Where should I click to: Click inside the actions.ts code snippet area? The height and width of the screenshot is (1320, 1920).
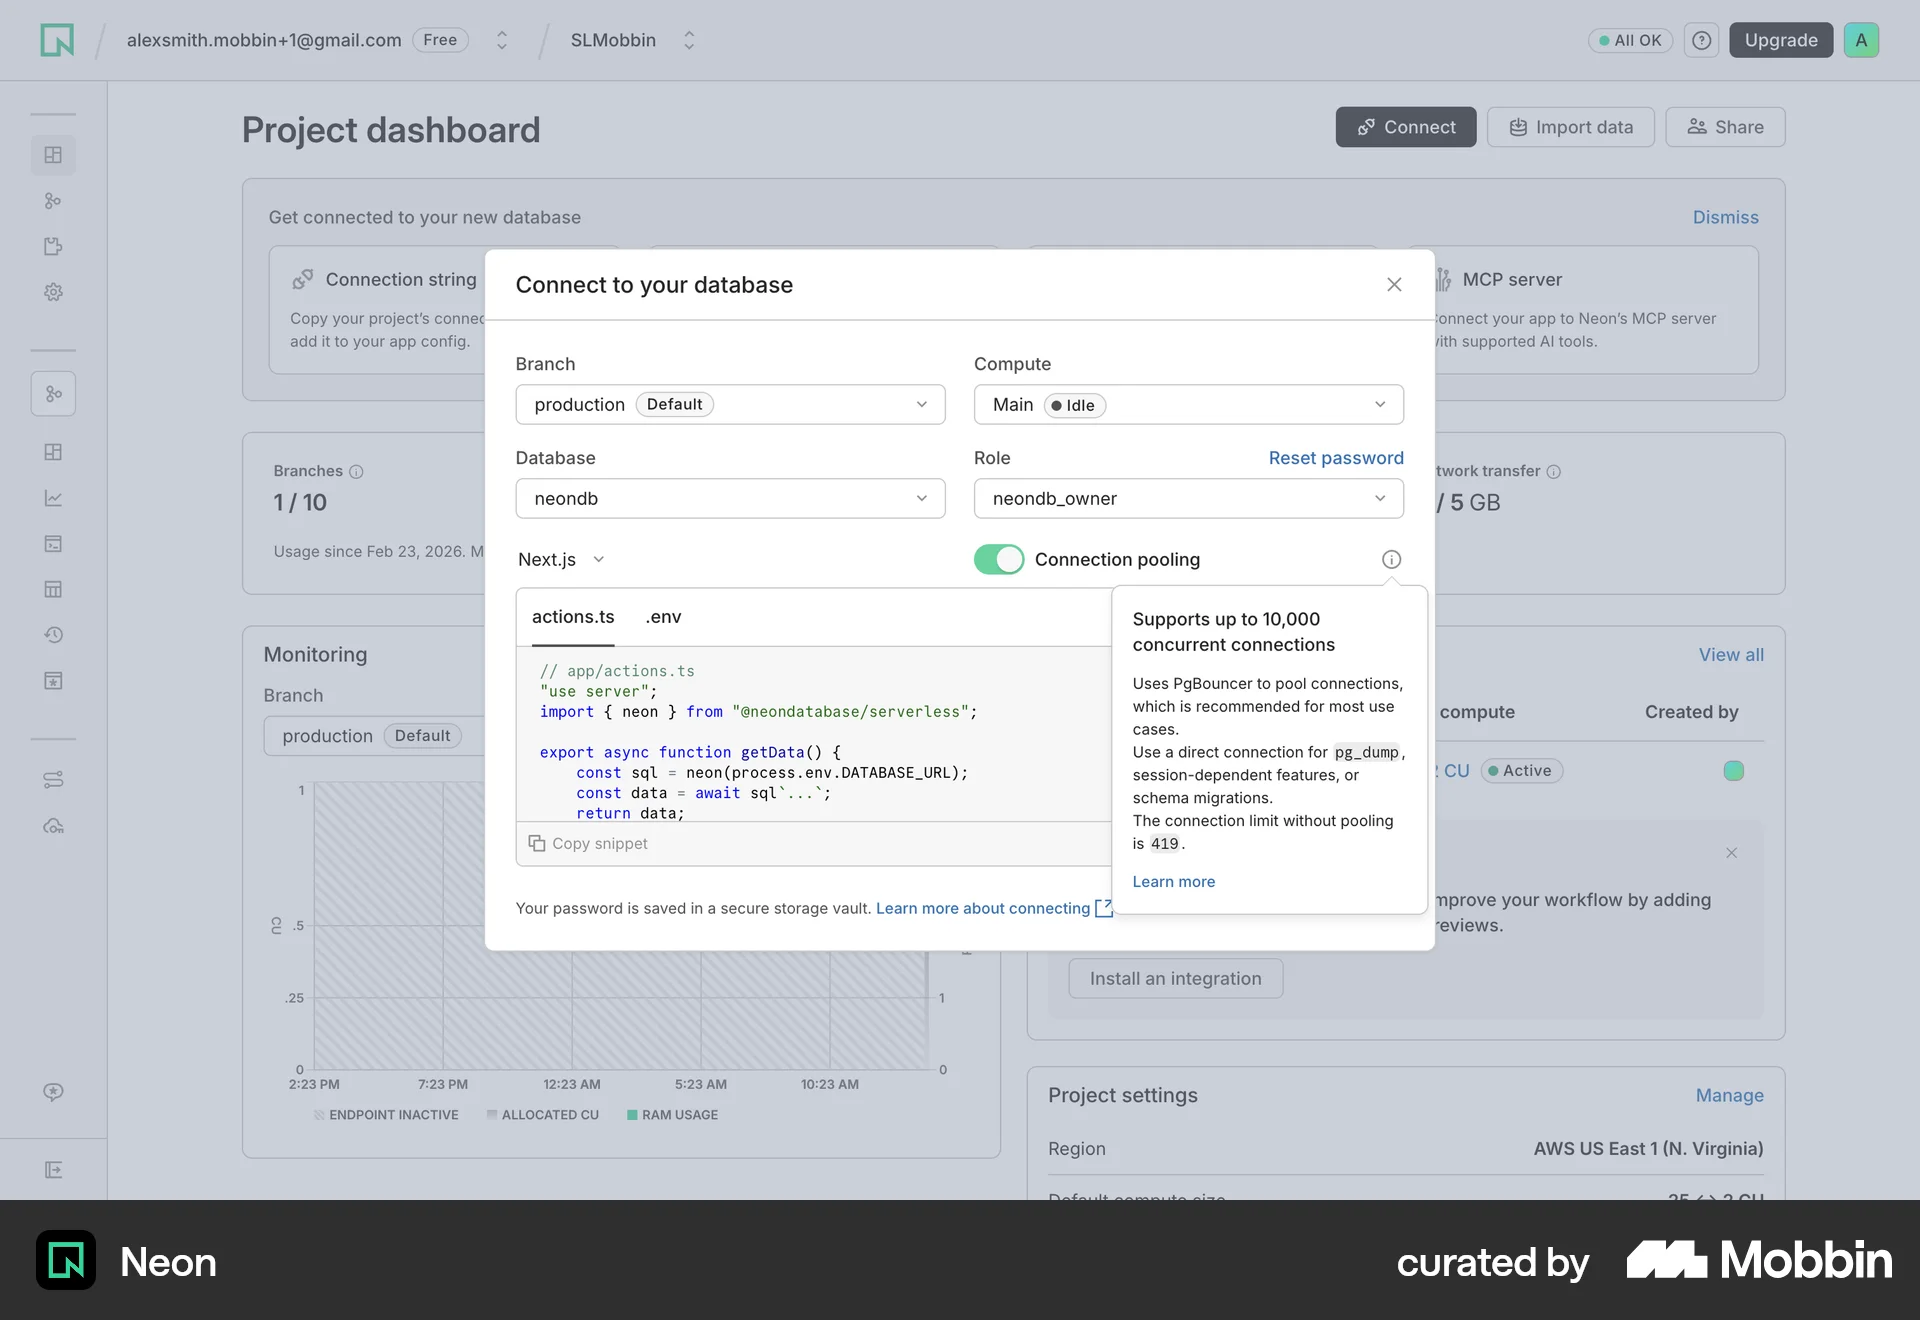[x=814, y=734]
